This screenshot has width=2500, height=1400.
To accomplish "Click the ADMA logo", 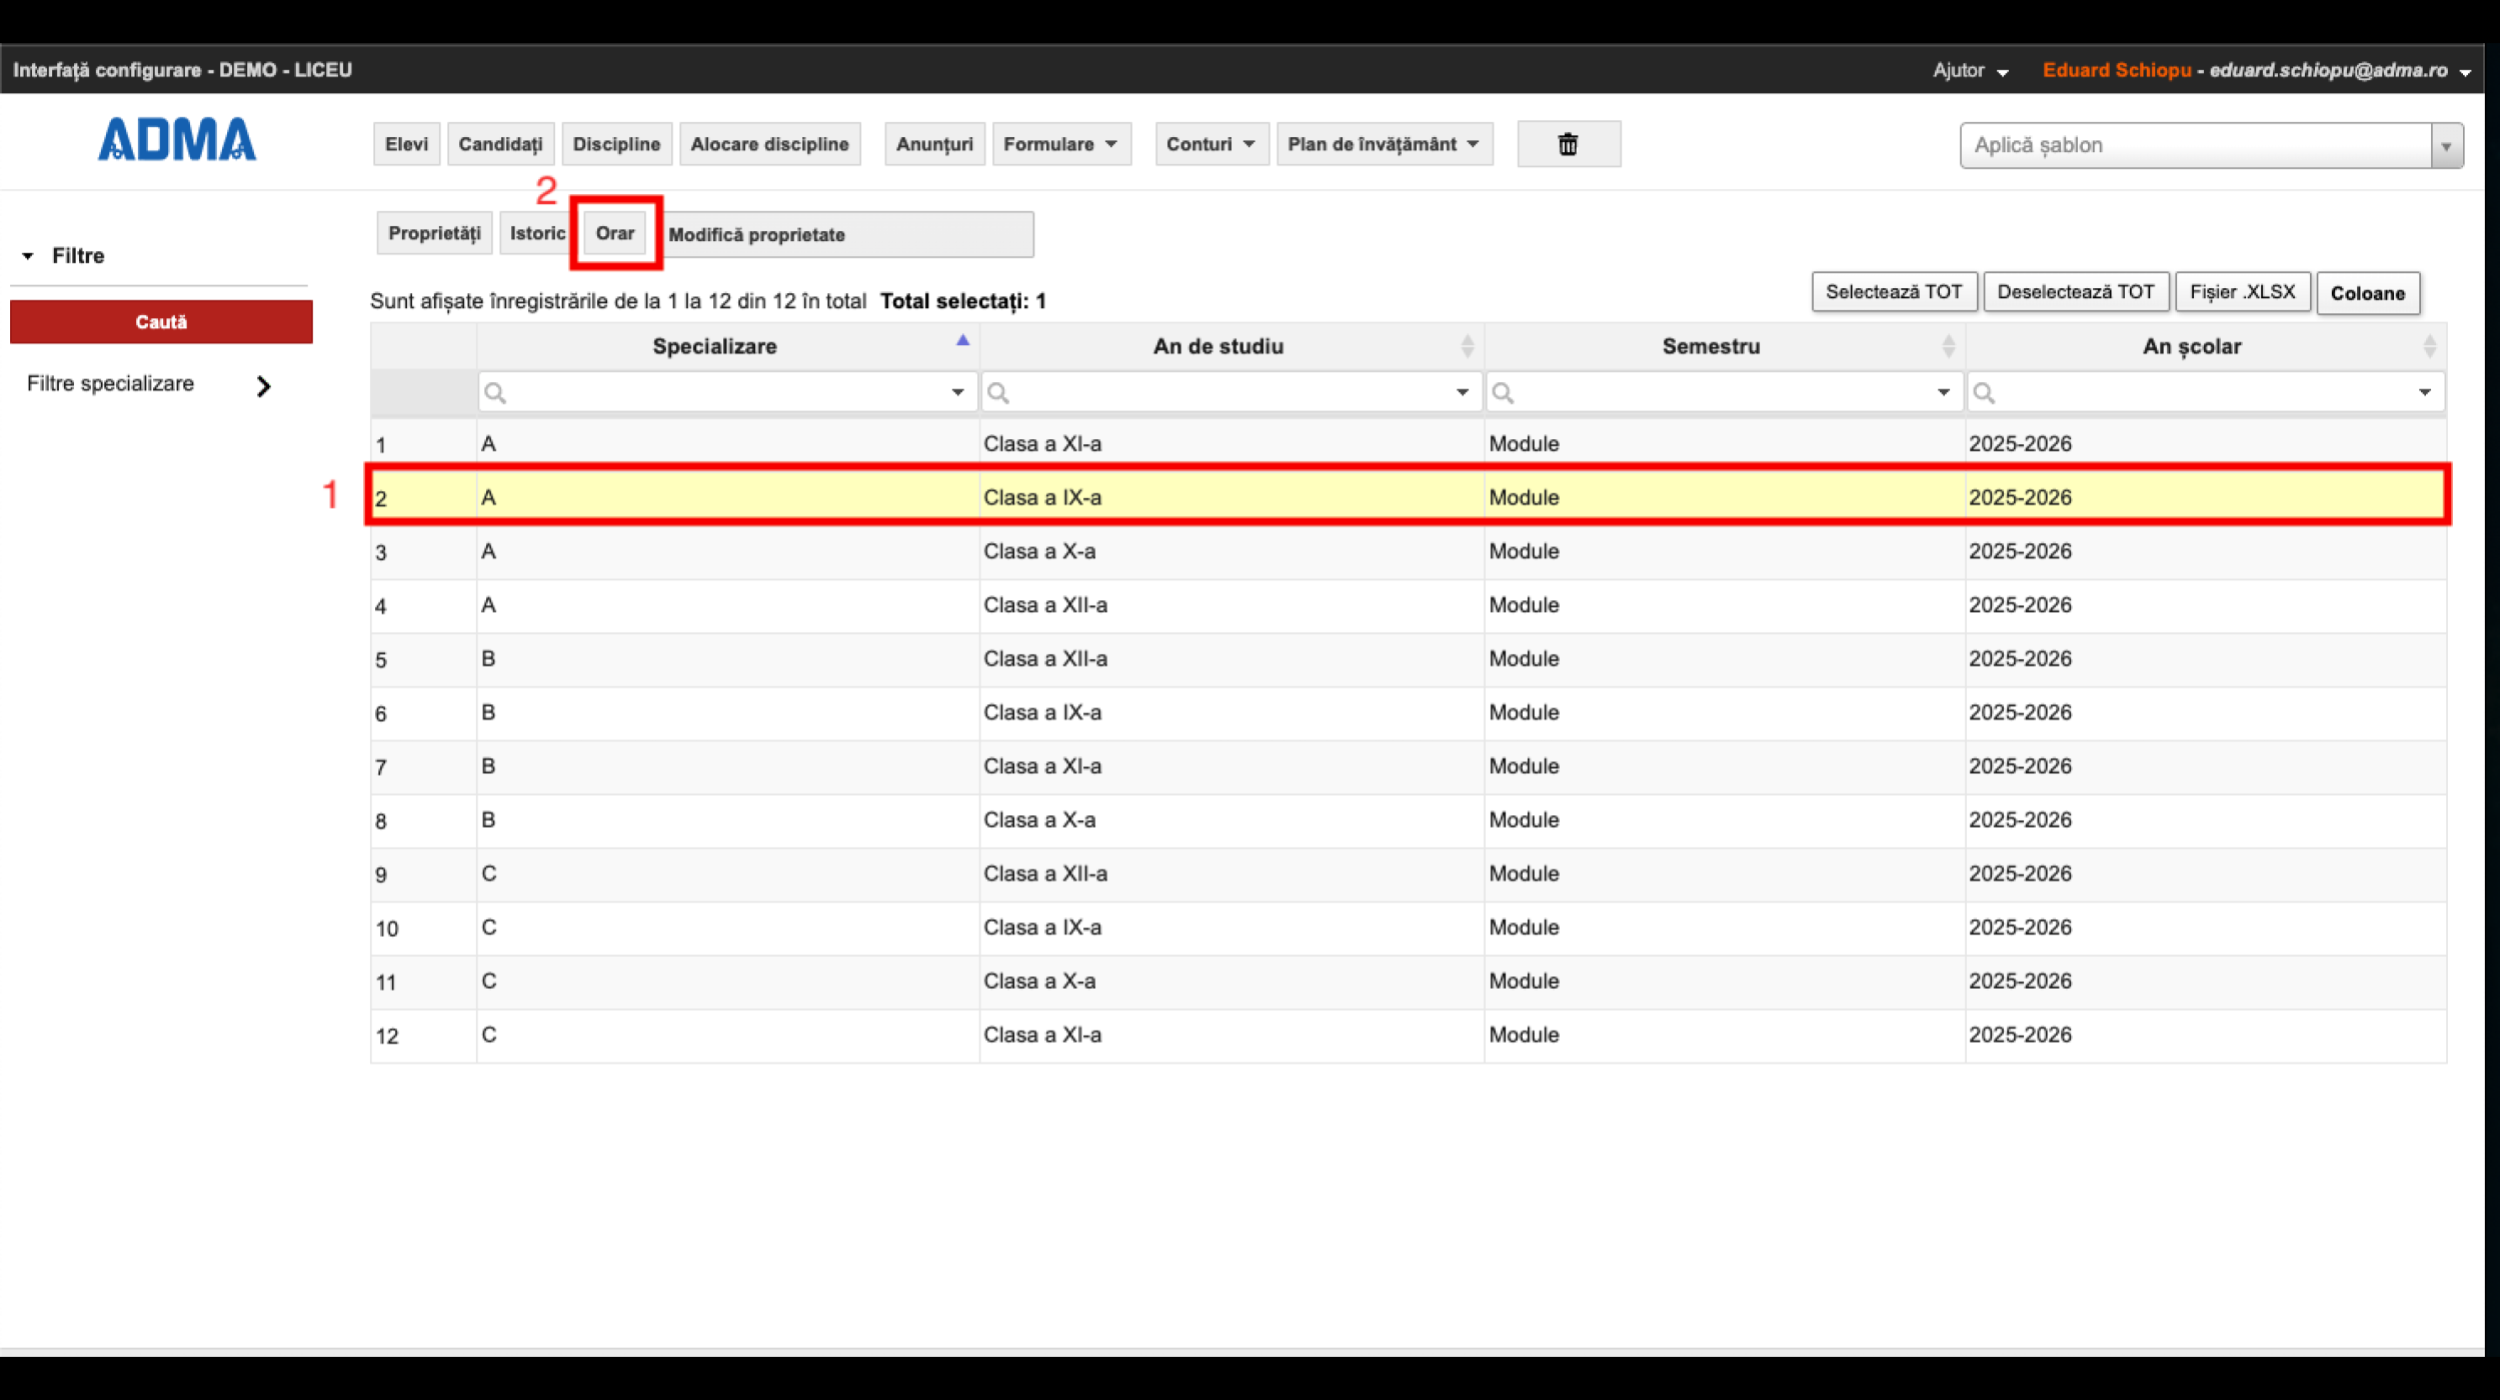I will tap(177, 140).
